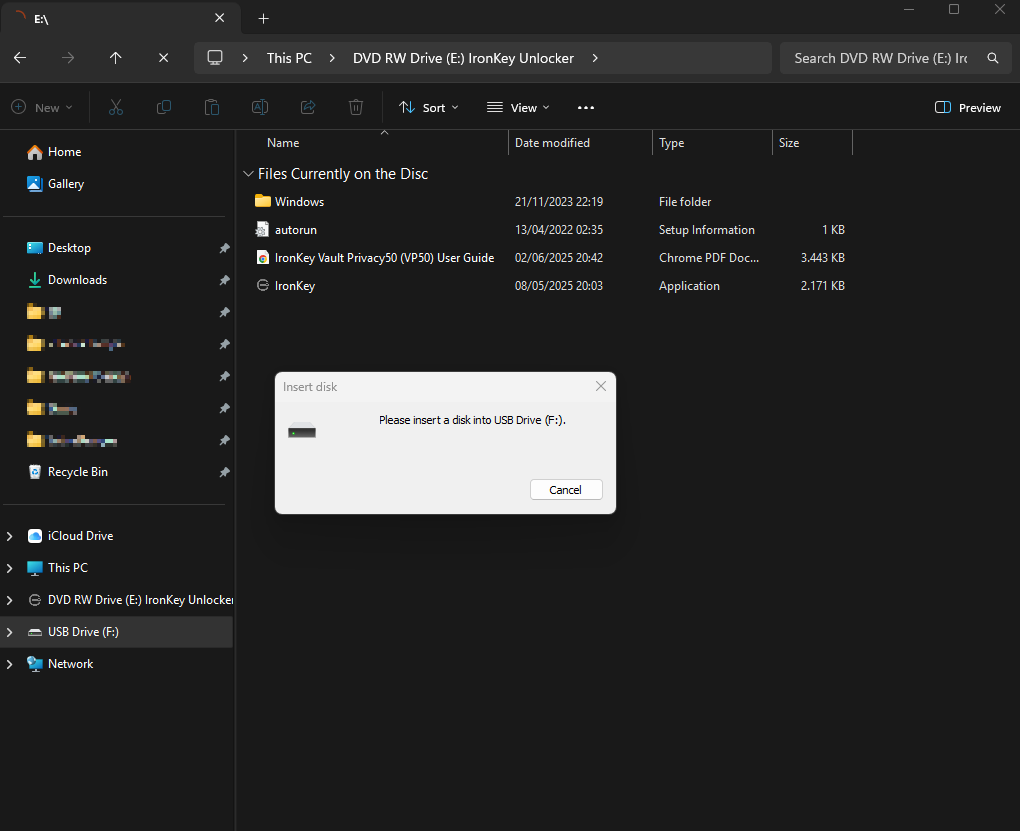The image size is (1020, 831).
Task: Open the Sort dropdown menu
Action: [x=428, y=107]
